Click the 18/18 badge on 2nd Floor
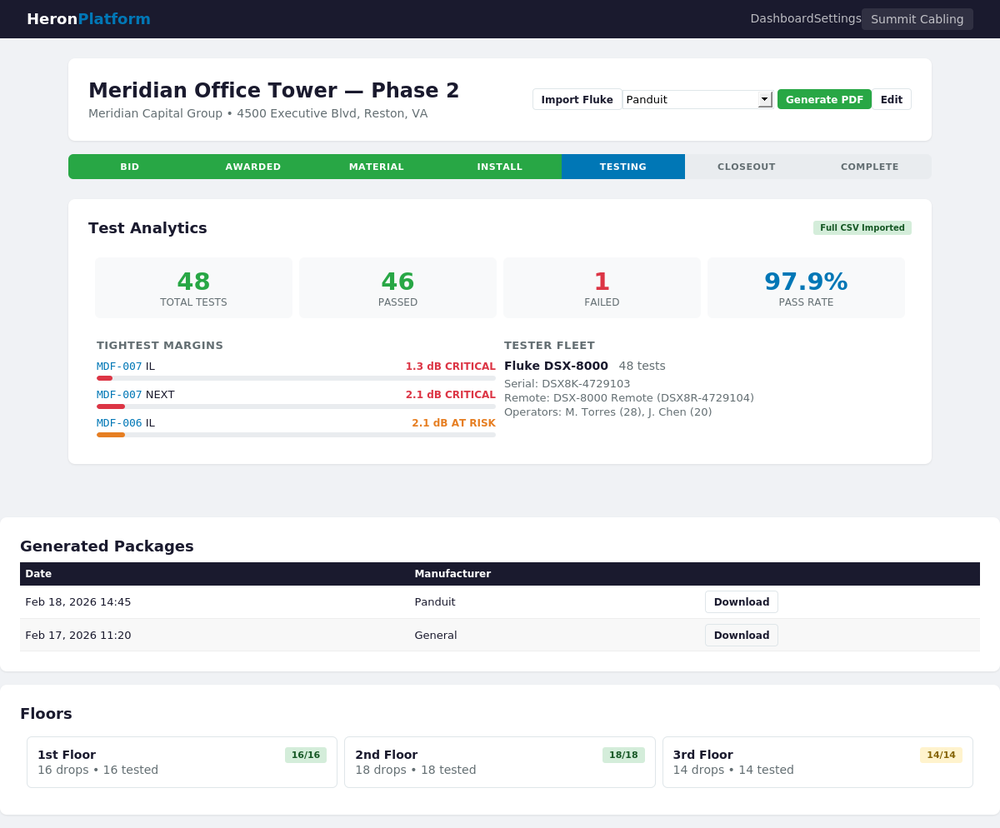Viewport: 1000px width, 828px height. 623,755
